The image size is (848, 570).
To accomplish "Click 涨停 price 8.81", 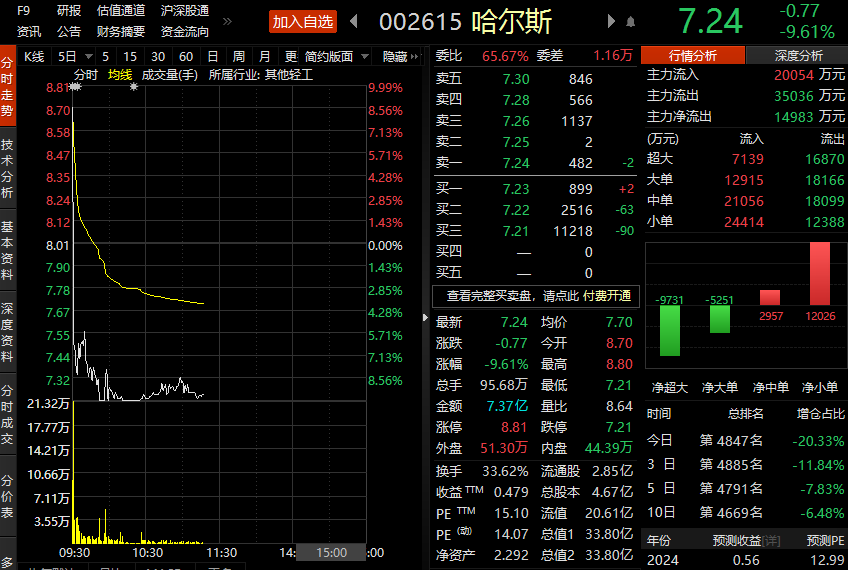I will point(514,427).
